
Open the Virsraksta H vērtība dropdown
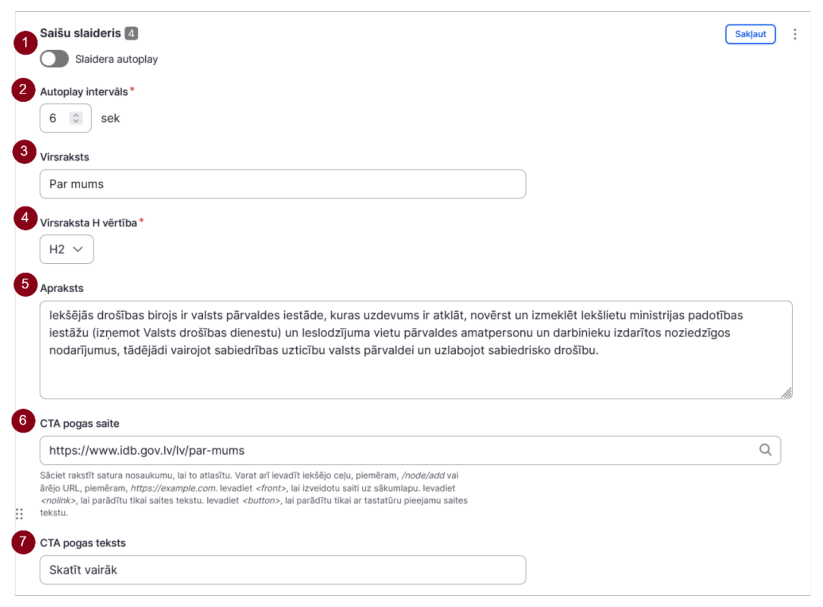coord(67,249)
